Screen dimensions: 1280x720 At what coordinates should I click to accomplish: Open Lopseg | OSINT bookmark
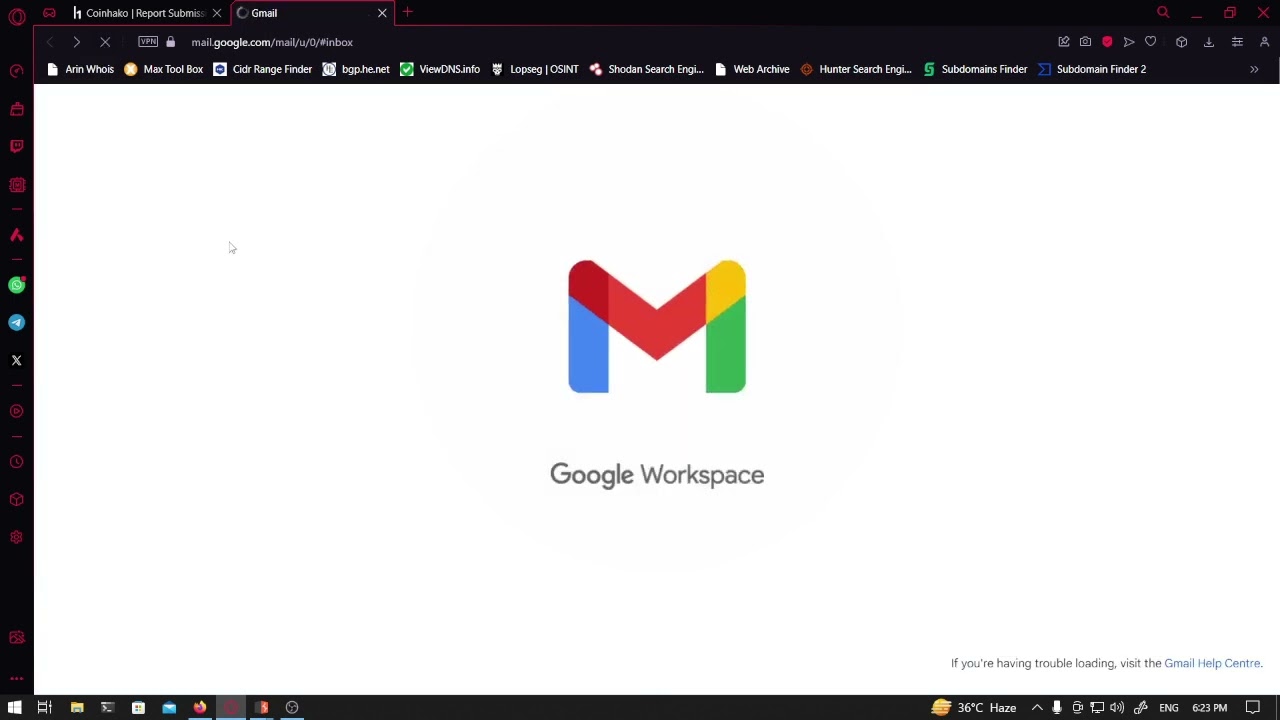click(535, 69)
